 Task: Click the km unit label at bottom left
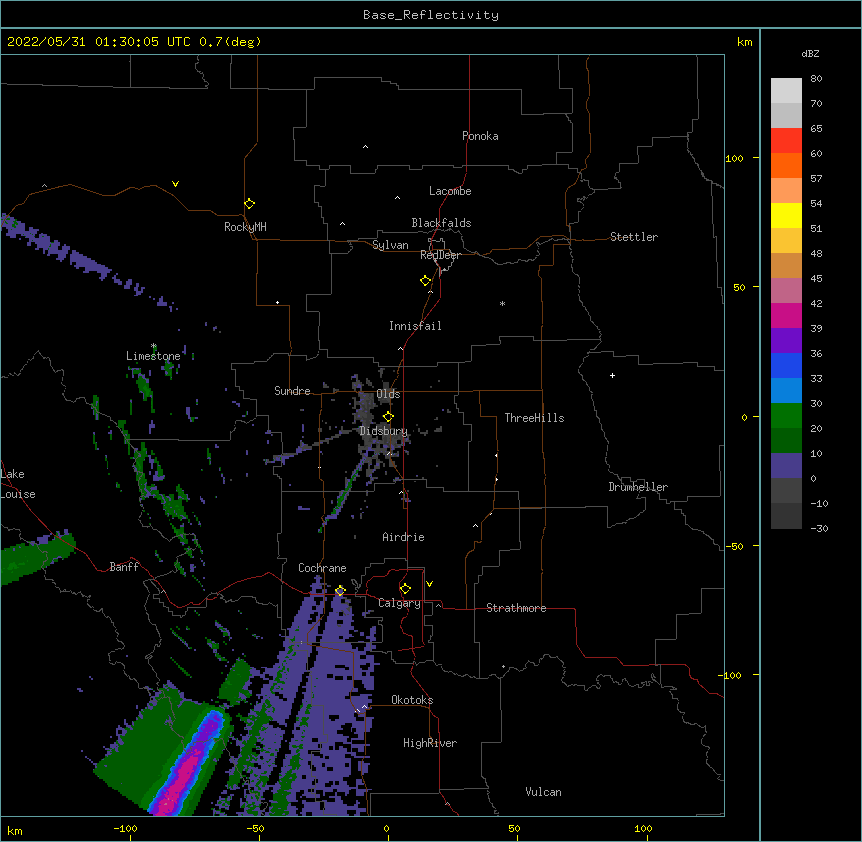point(15,831)
